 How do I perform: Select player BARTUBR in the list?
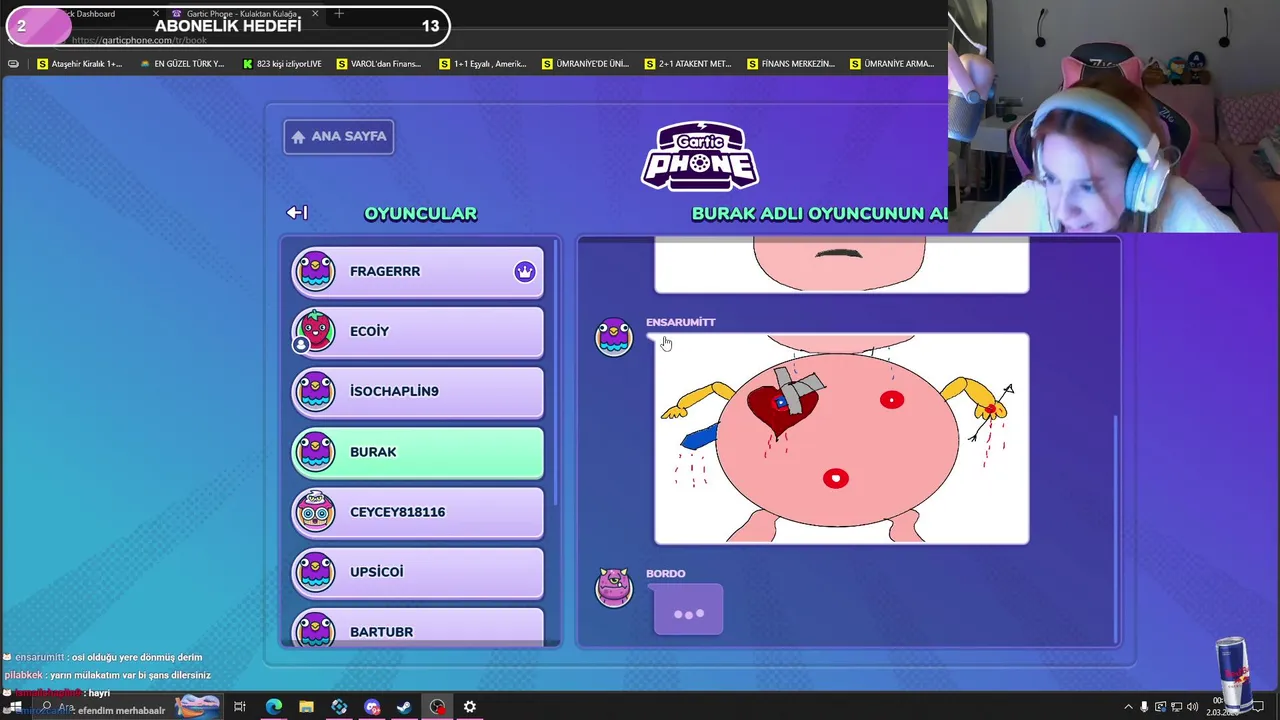(418, 628)
